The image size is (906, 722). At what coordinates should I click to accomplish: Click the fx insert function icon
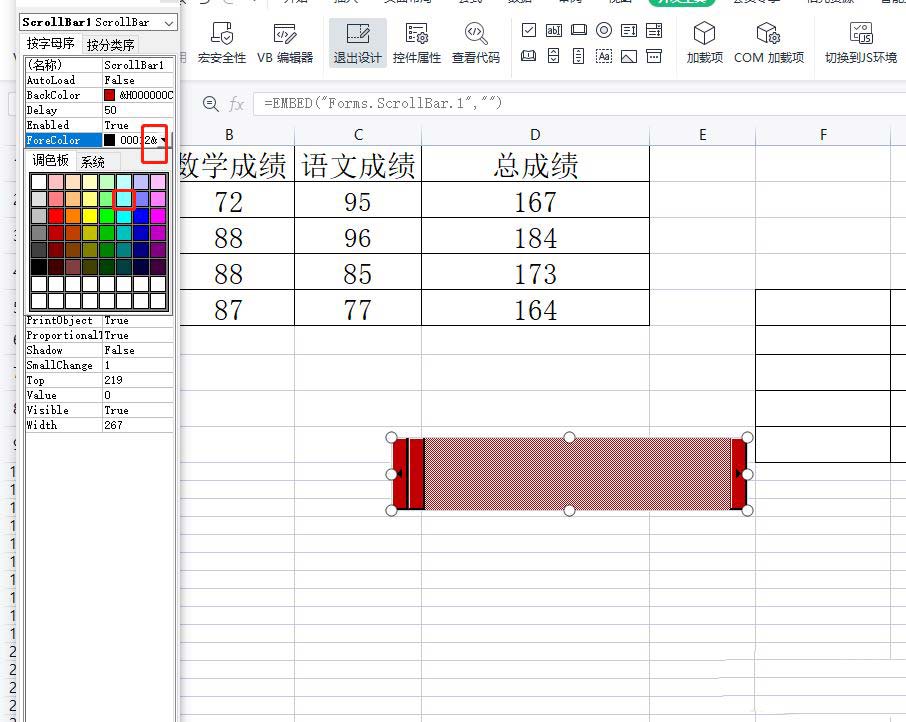click(x=236, y=104)
